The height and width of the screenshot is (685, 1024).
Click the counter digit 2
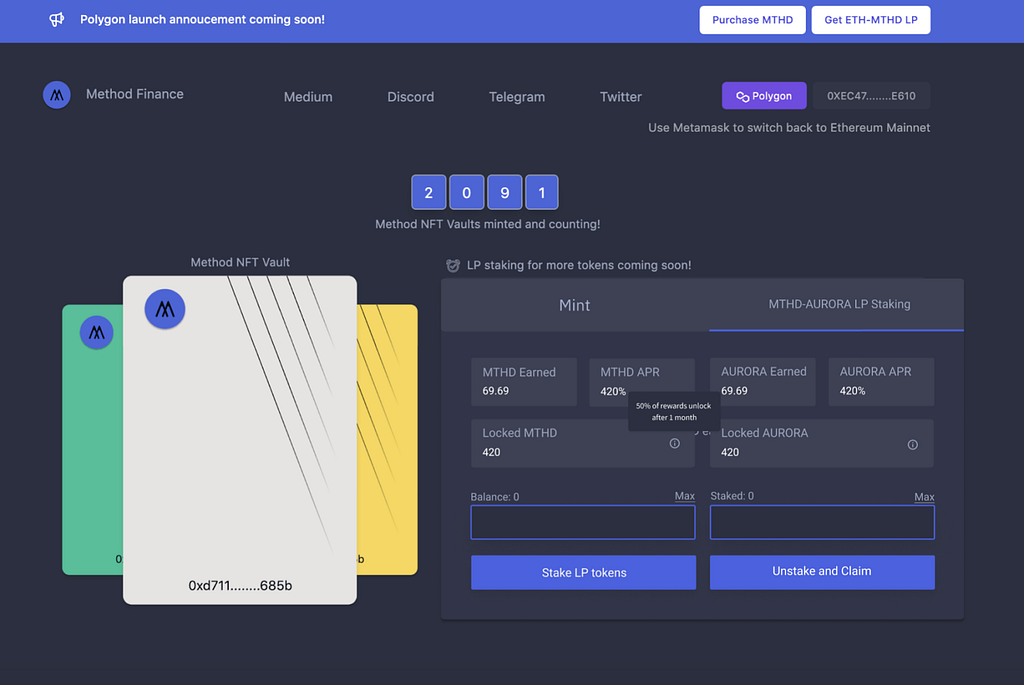[x=428, y=193]
